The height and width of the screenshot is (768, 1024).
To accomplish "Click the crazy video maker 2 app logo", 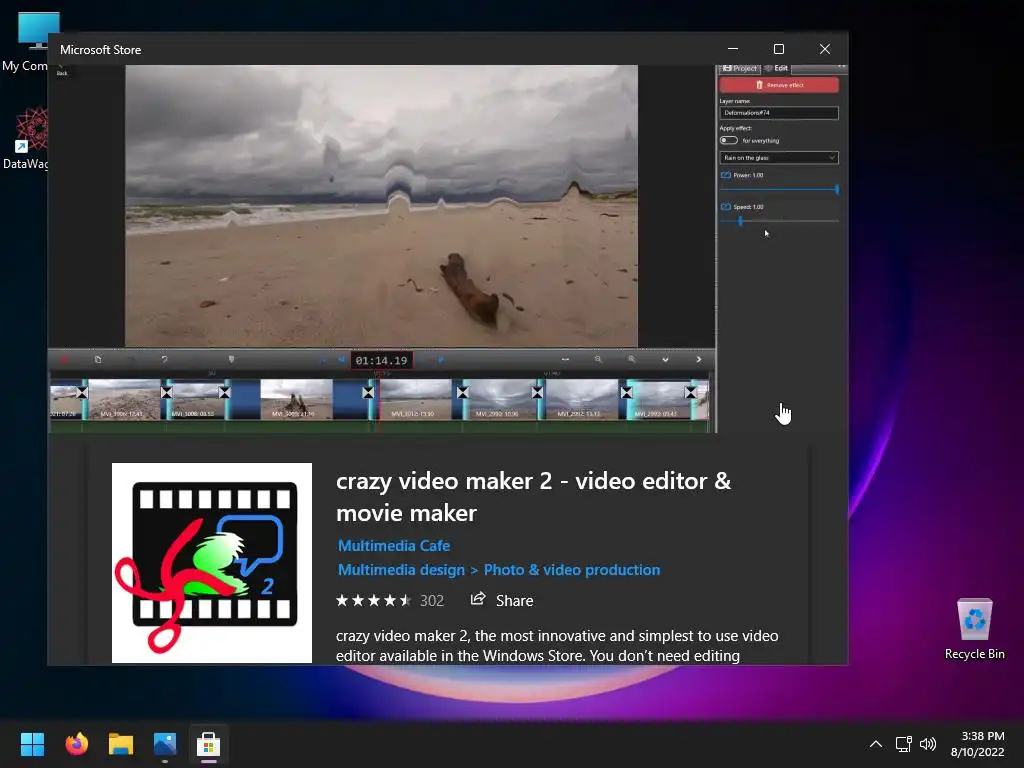I will pyautogui.click(x=212, y=563).
